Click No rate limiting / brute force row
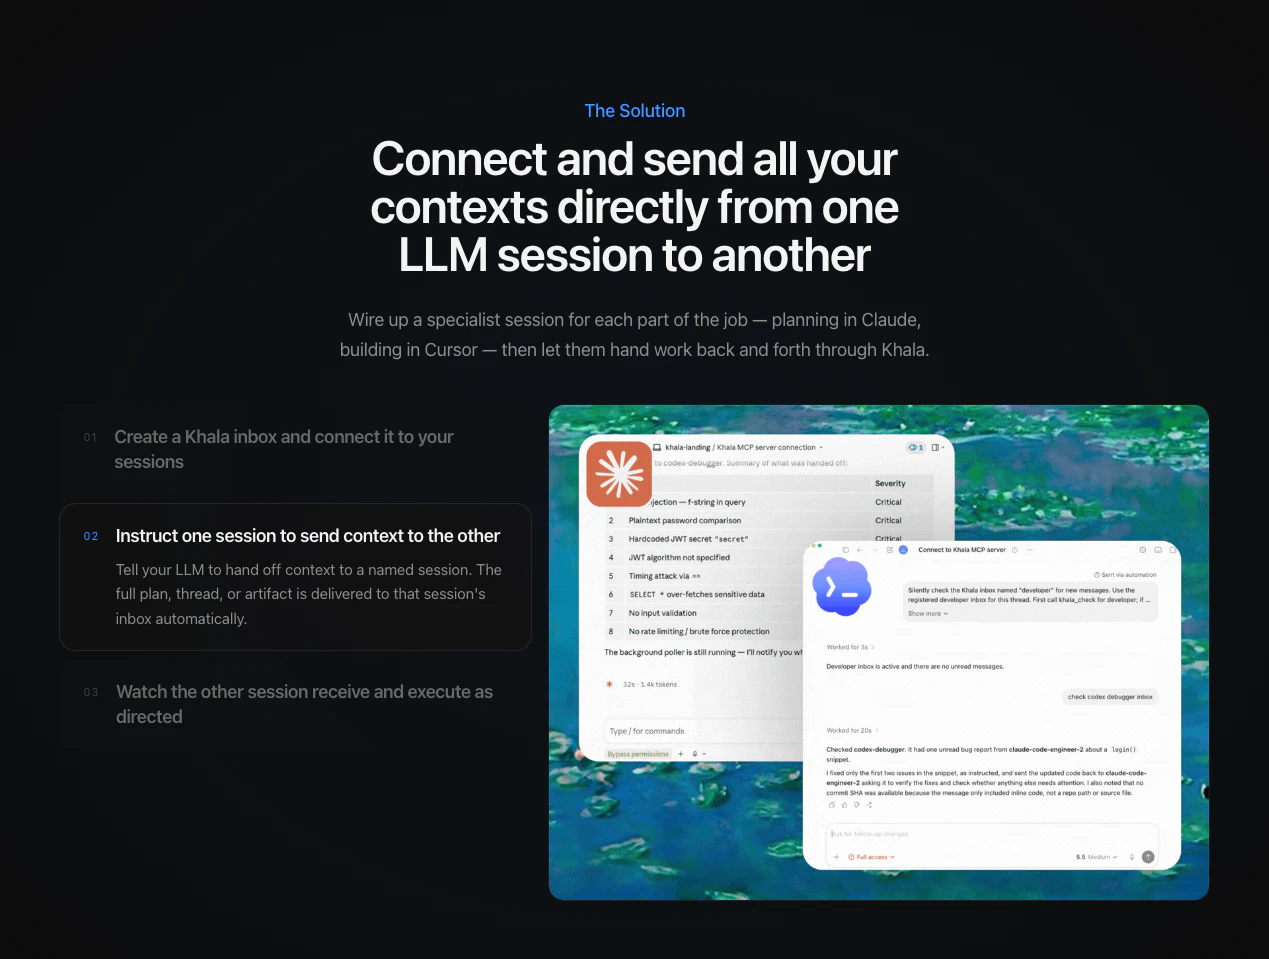The width and height of the screenshot is (1269, 959). 705,631
